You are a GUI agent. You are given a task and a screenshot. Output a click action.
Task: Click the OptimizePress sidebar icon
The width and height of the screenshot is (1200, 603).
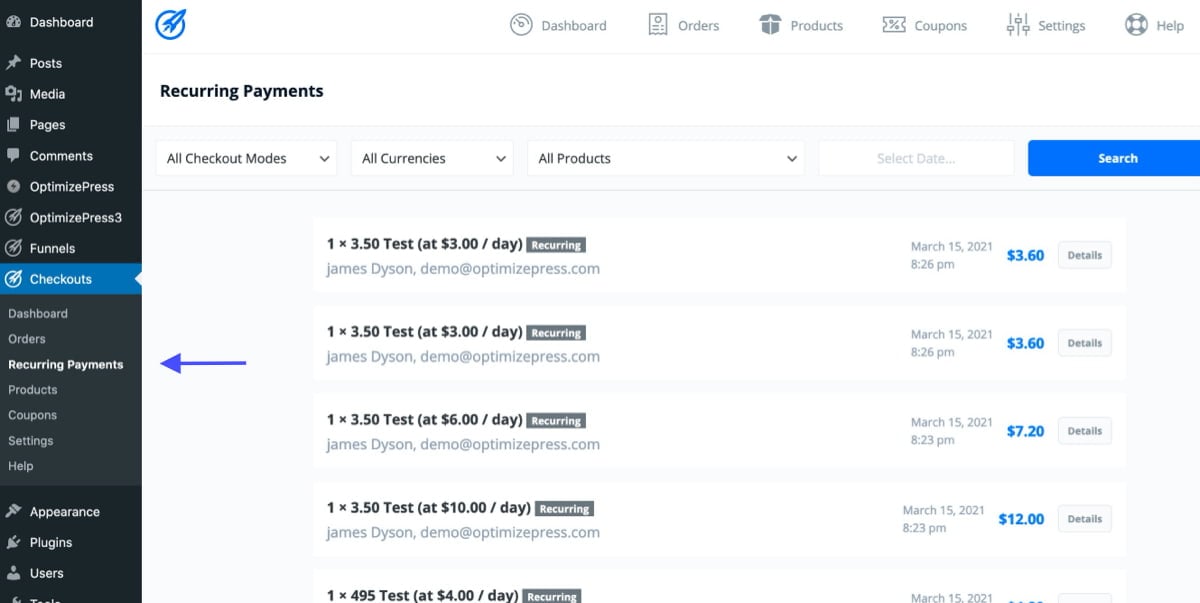click(x=13, y=187)
